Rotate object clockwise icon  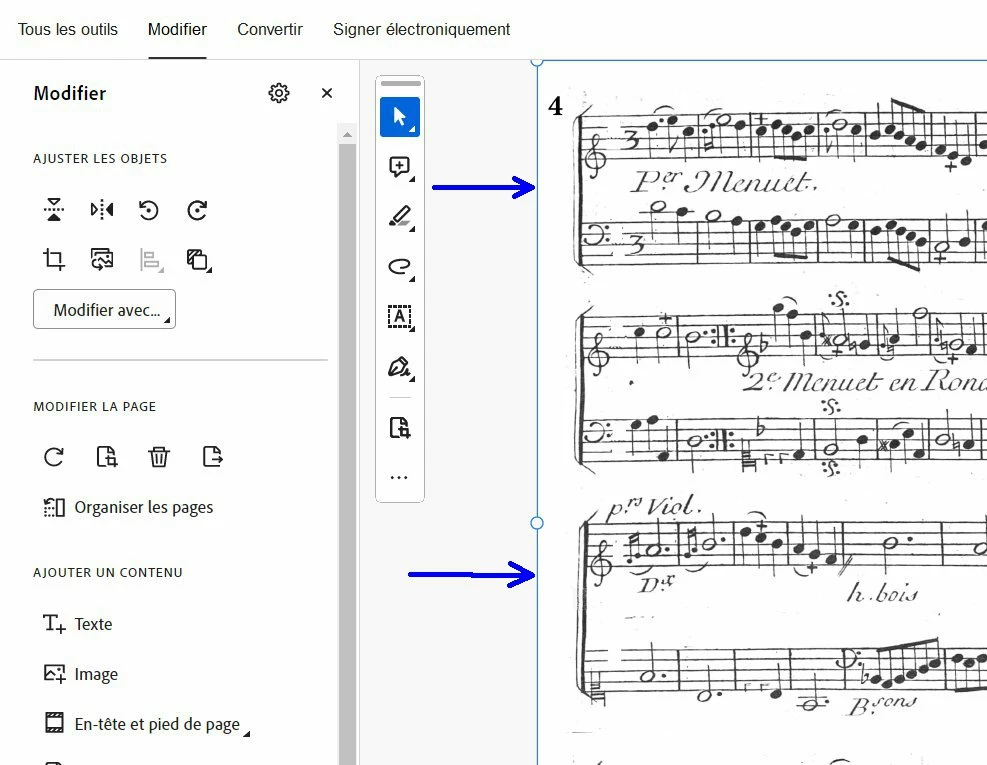click(x=197, y=210)
